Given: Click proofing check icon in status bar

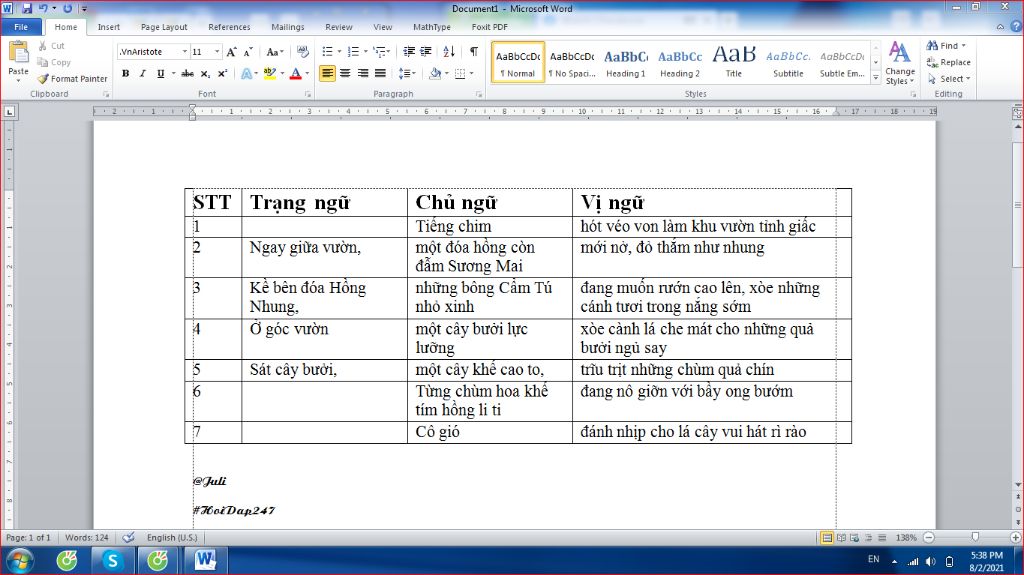Looking at the screenshot, I should pos(129,537).
